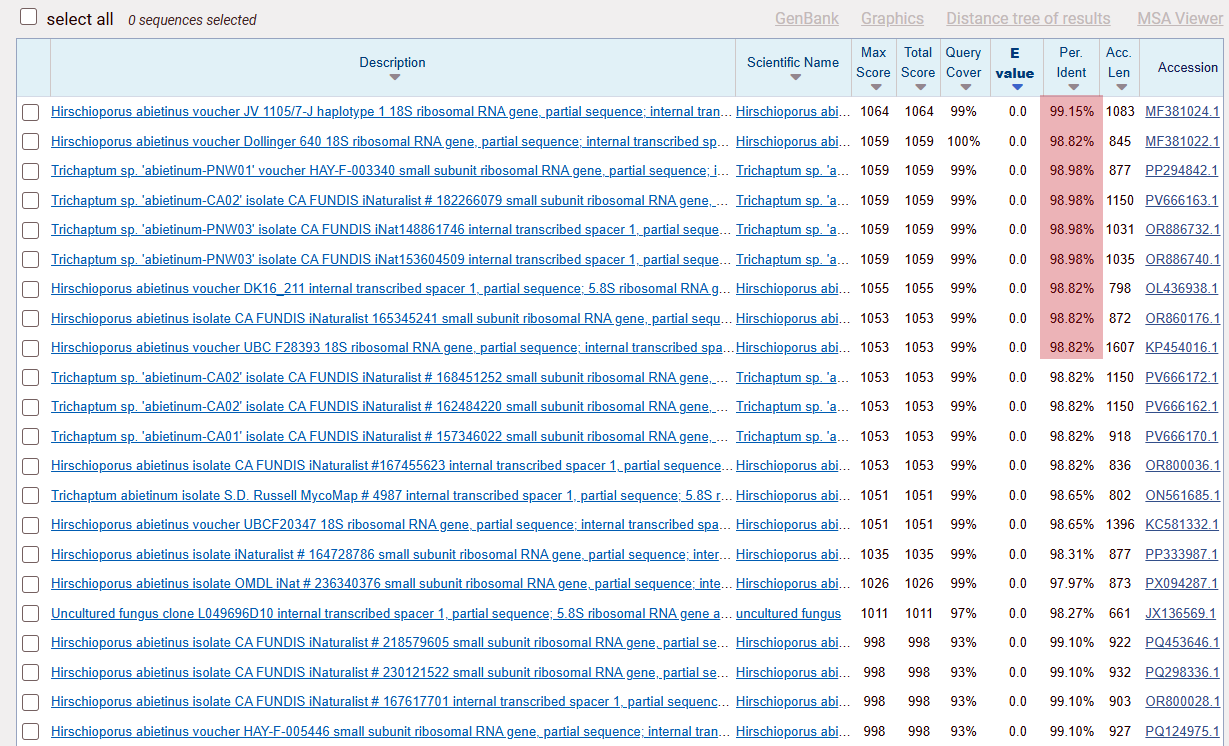Open Graphics view of results
Viewport: 1229px width, 746px height.
pos(892,19)
